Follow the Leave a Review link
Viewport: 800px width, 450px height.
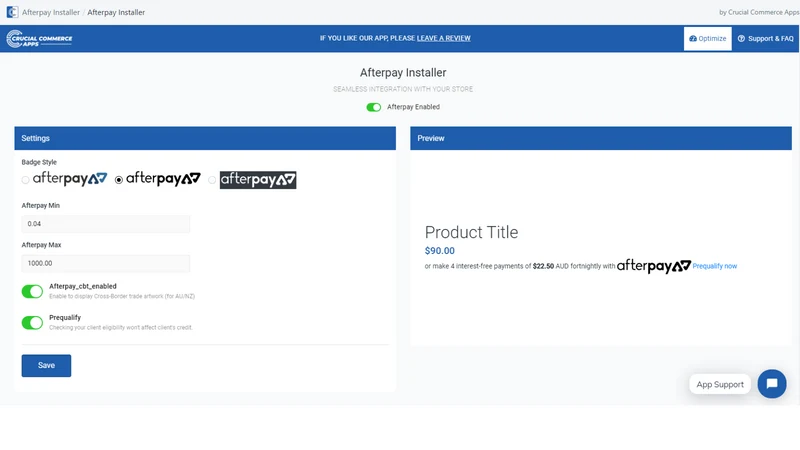tap(443, 38)
